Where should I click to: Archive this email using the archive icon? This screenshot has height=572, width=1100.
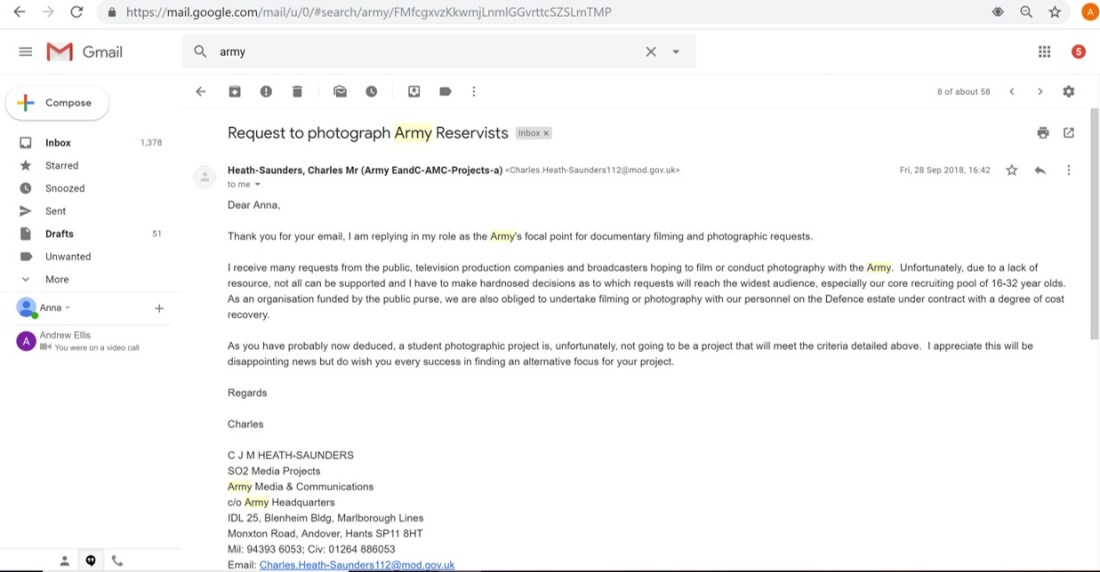point(235,91)
